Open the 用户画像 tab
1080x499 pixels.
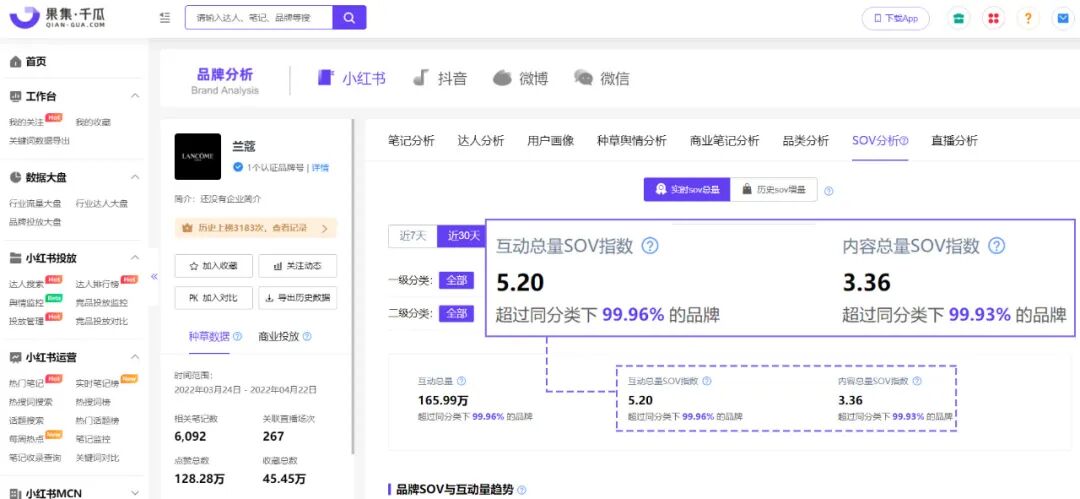[550, 141]
